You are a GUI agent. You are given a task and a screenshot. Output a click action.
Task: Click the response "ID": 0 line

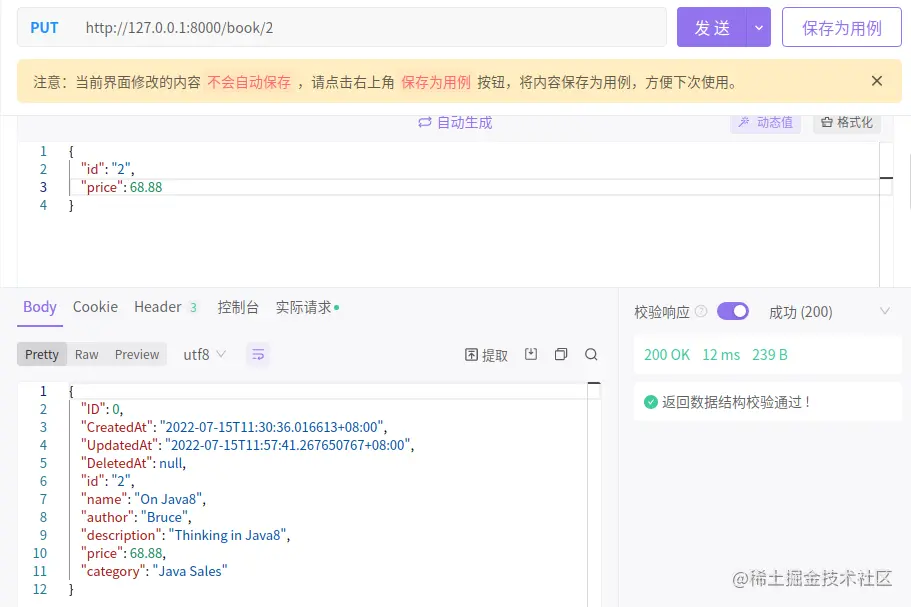click(102, 409)
